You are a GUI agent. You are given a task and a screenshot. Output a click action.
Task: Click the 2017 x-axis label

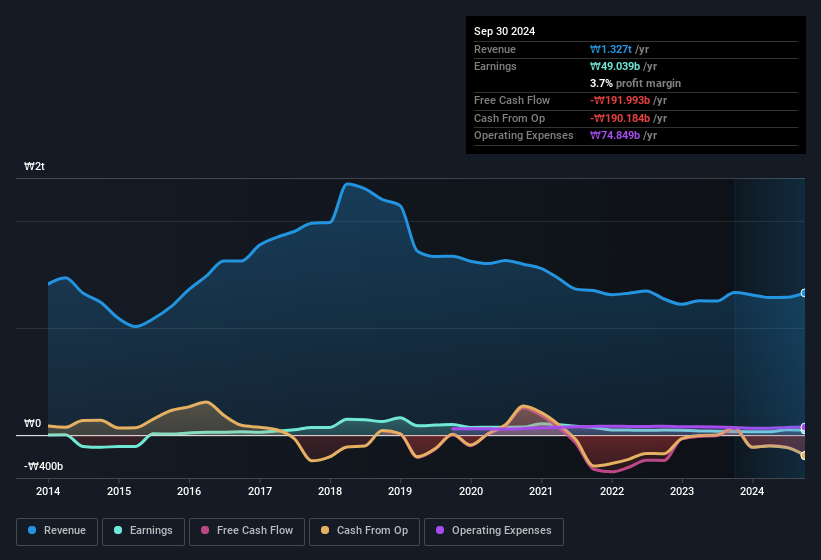[x=260, y=491]
